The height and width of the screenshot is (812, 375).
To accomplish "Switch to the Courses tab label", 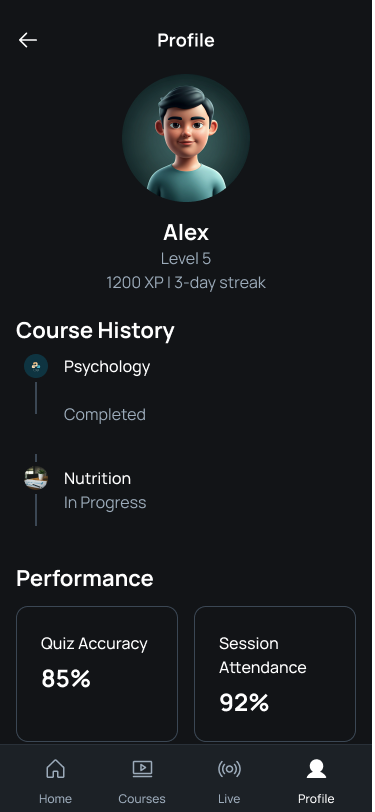I will [142, 799].
